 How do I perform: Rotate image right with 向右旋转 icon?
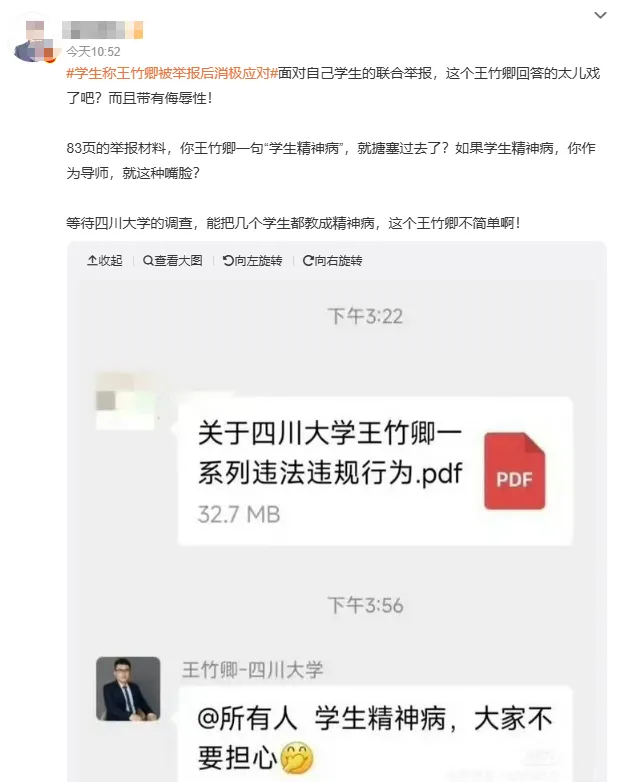coord(308,260)
